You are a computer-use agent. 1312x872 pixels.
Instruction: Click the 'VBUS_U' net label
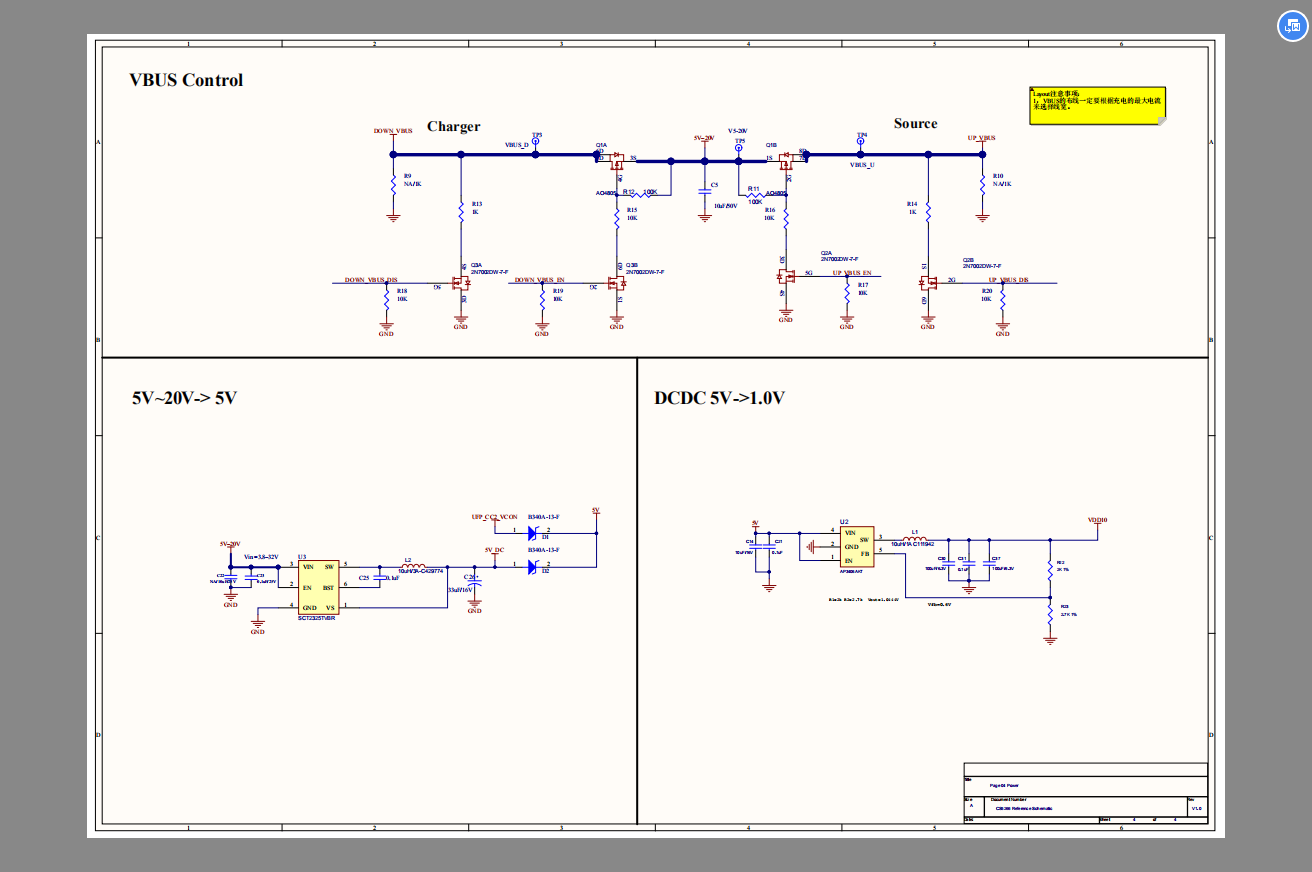[x=862, y=164]
